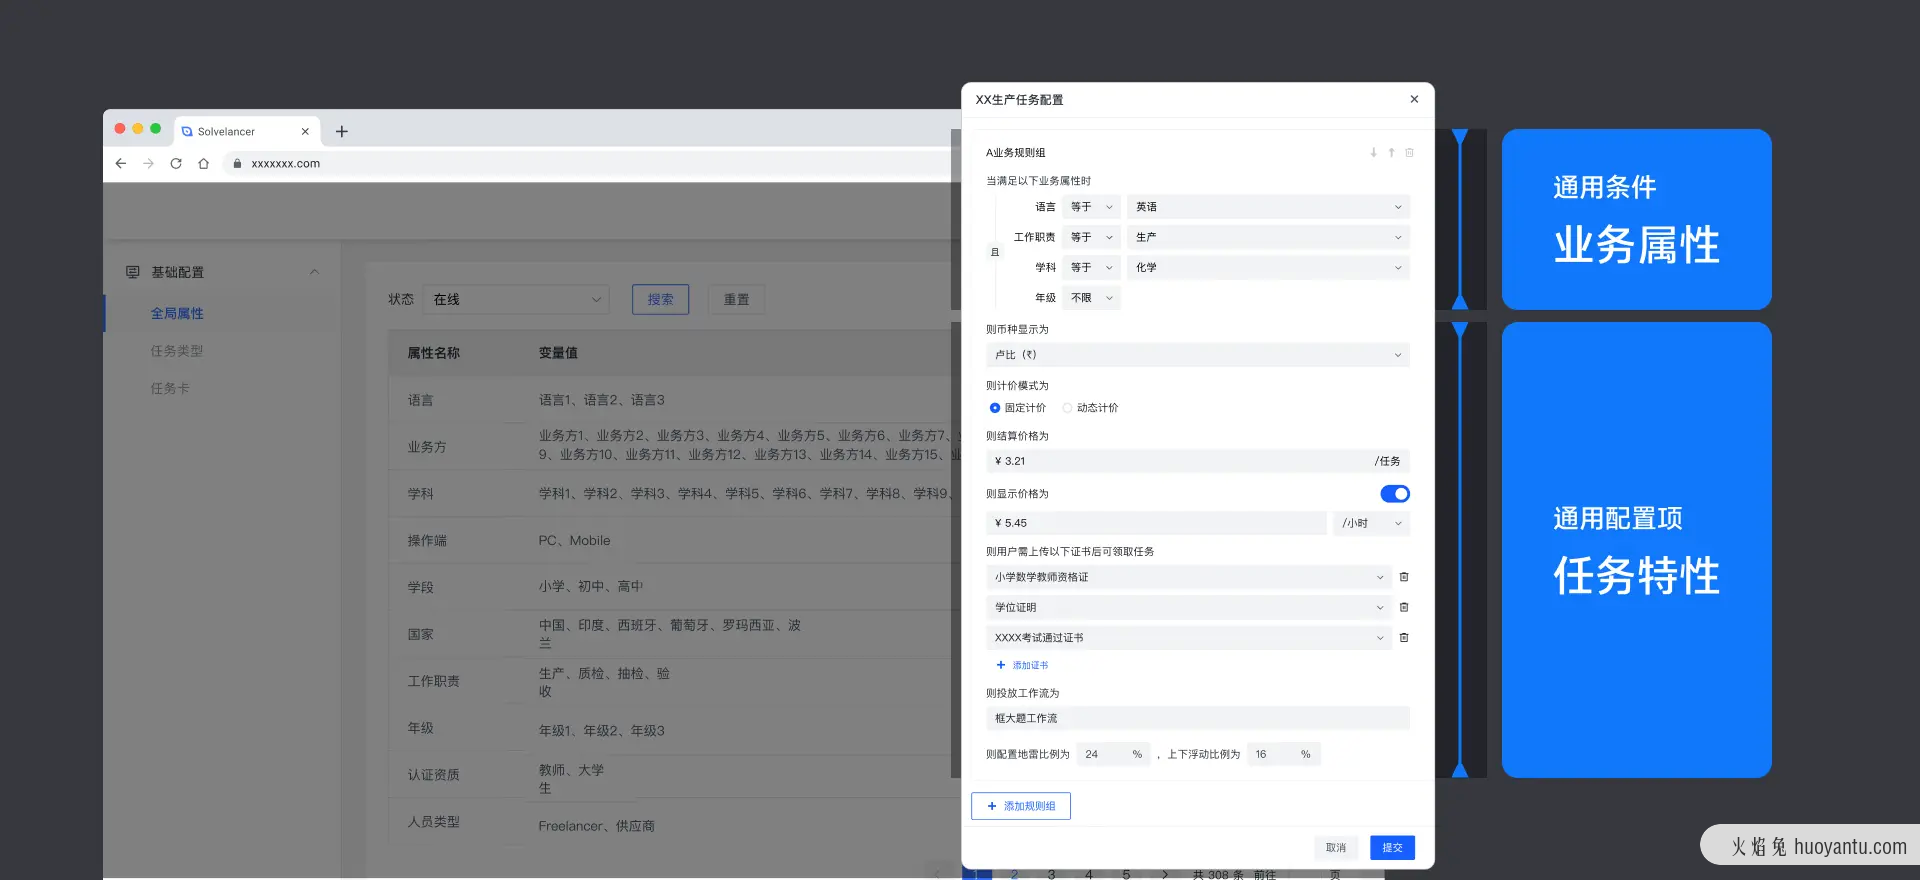Click the 取消 button
The image size is (1920, 880).
[x=1336, y=847]
